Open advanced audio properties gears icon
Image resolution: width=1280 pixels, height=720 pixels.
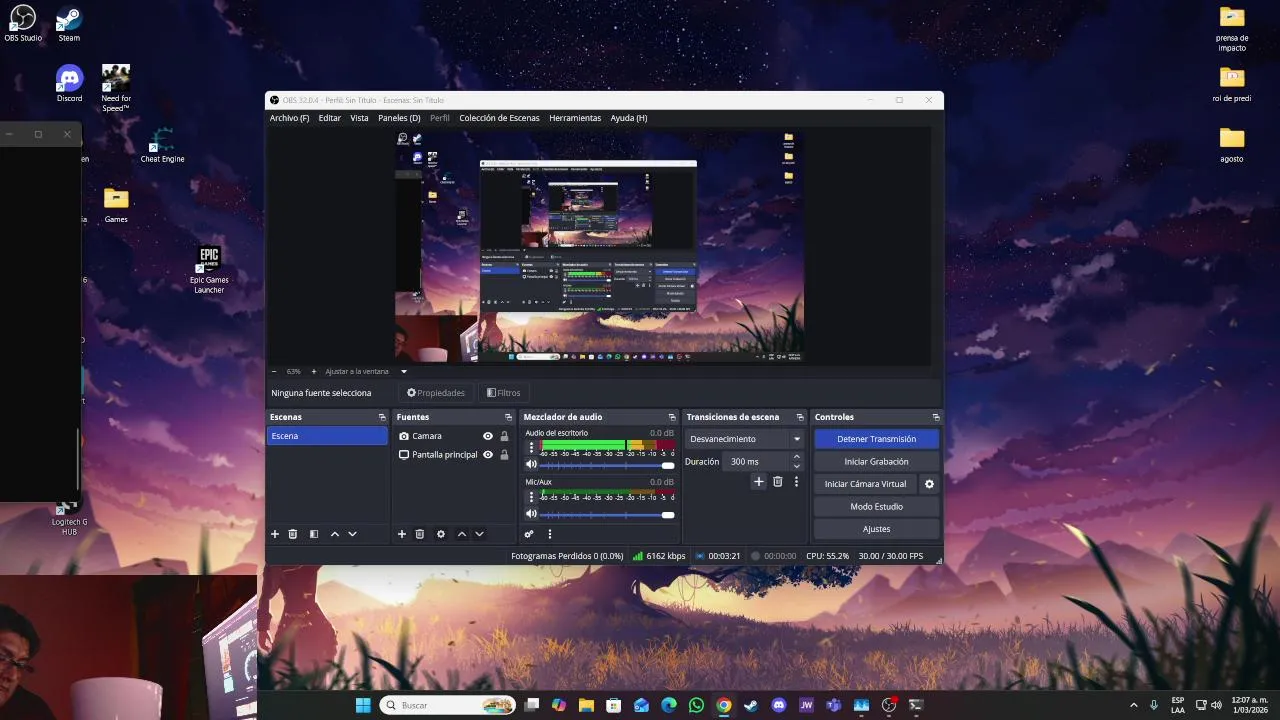click(x=529, y=534)
